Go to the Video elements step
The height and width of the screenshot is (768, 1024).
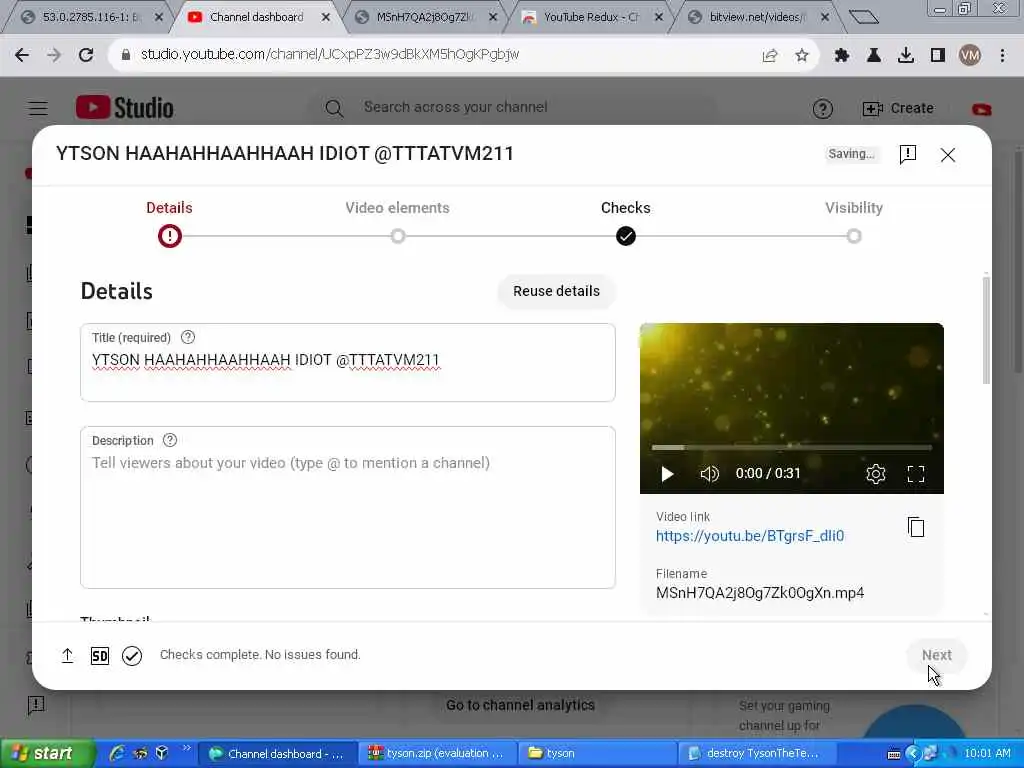398,223
